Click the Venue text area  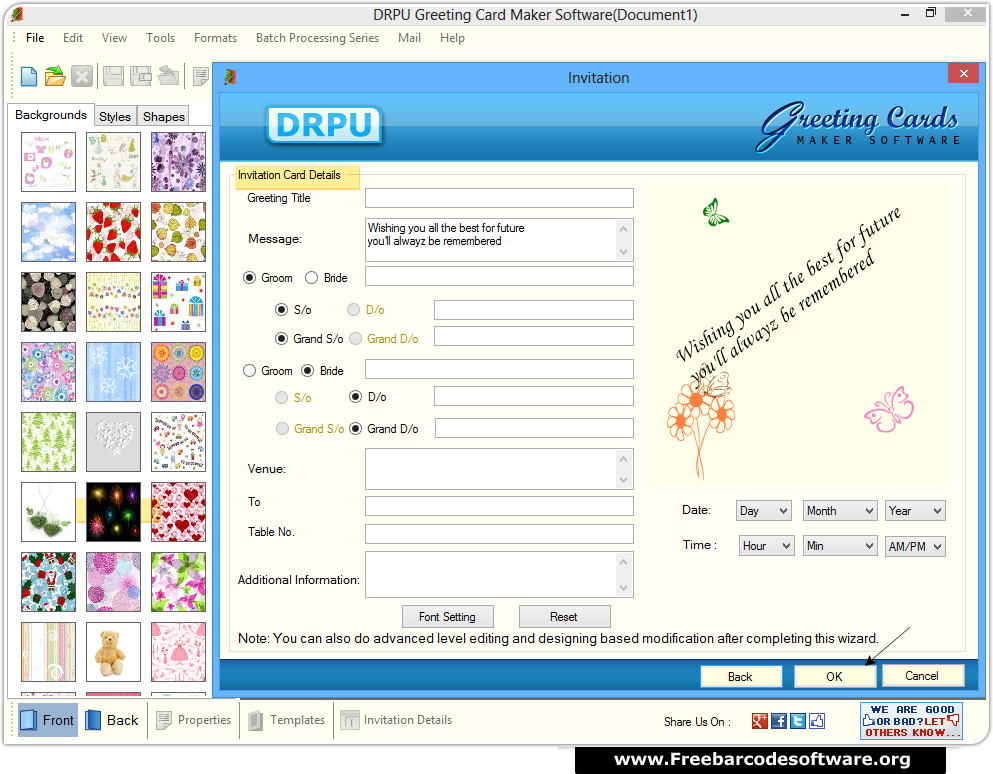499,469
